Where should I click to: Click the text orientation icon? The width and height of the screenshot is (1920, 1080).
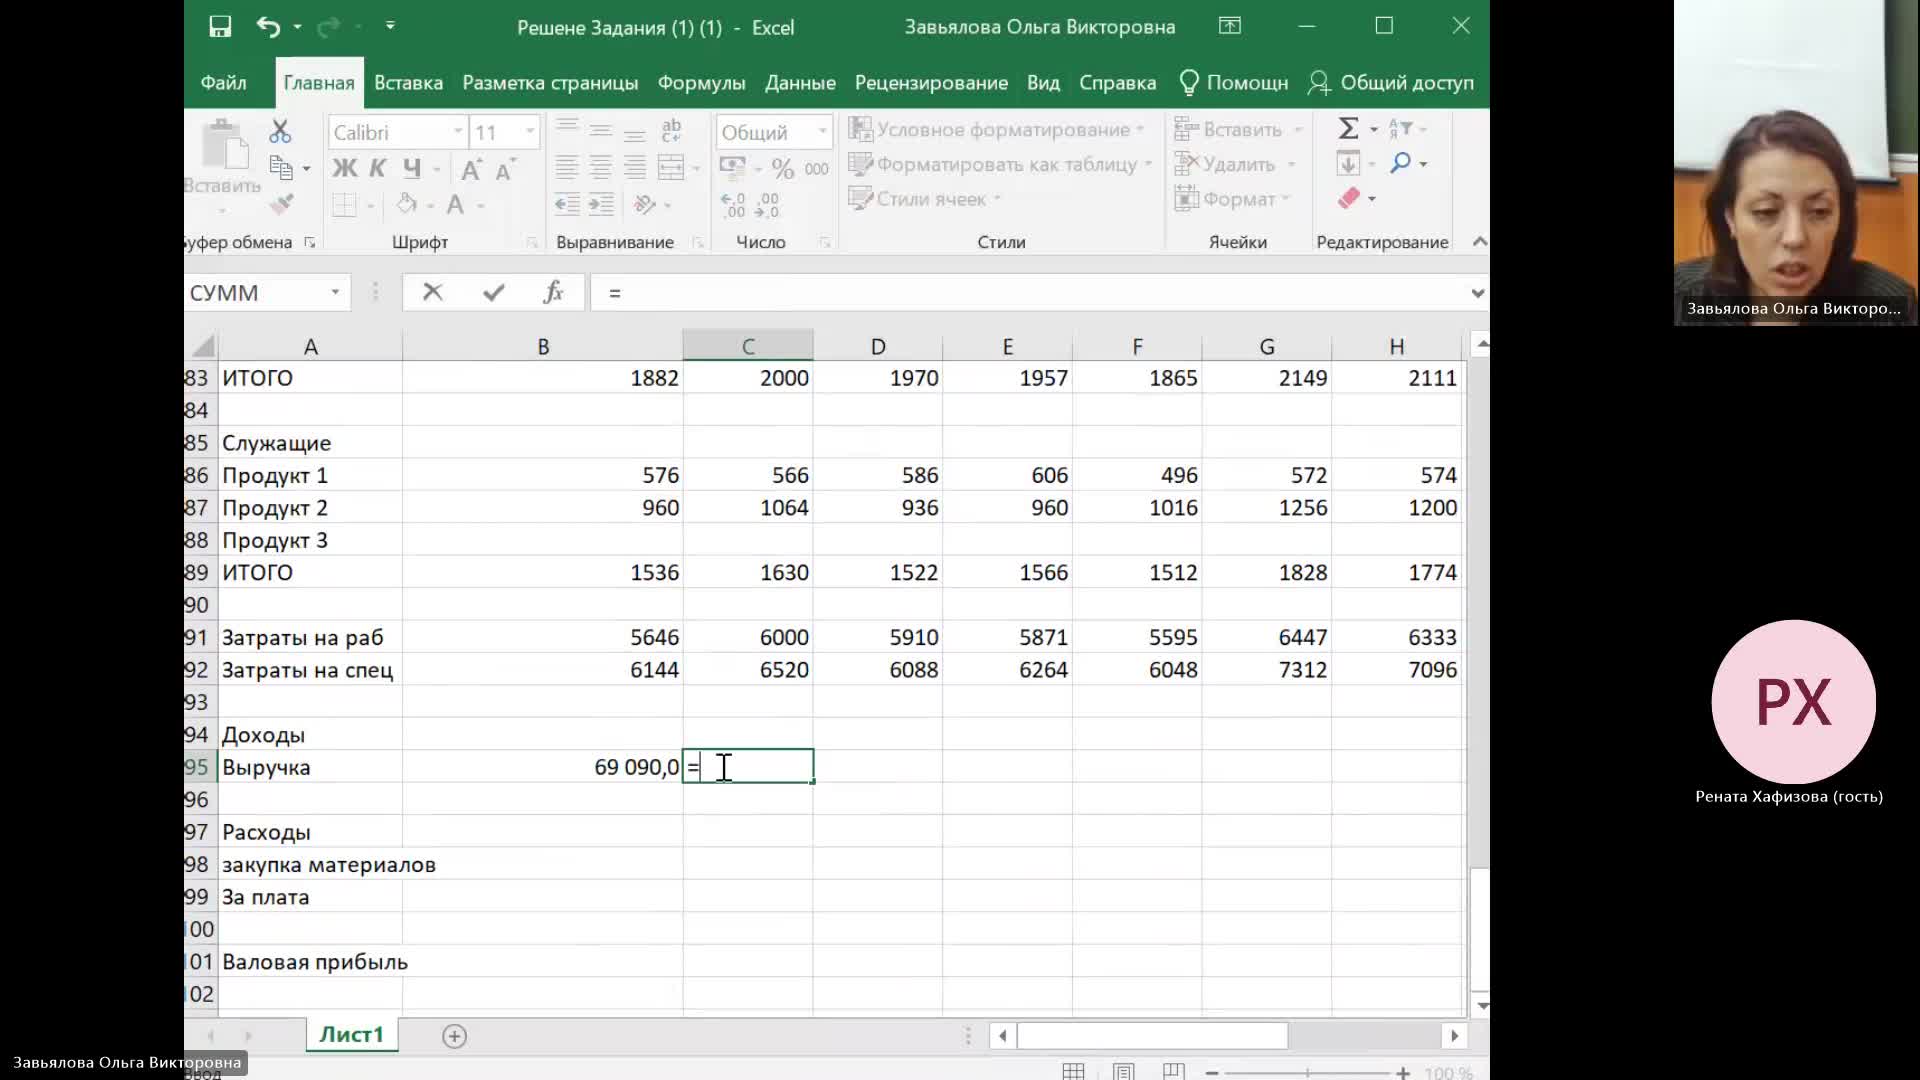[645, 204]
